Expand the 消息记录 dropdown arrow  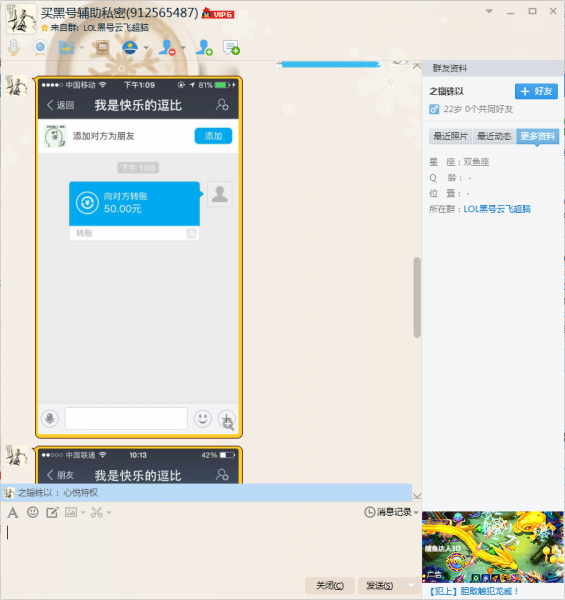click(416, 512)
